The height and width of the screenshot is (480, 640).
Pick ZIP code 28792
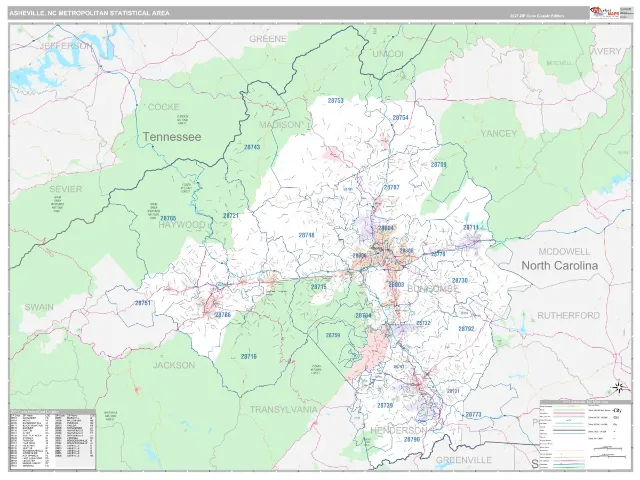click(466, 329)
